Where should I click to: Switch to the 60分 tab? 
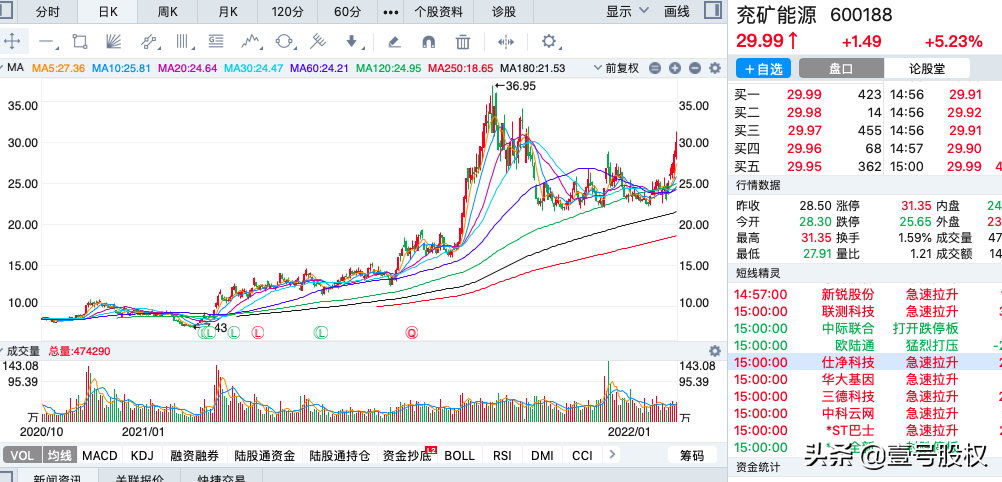[348, 12]
